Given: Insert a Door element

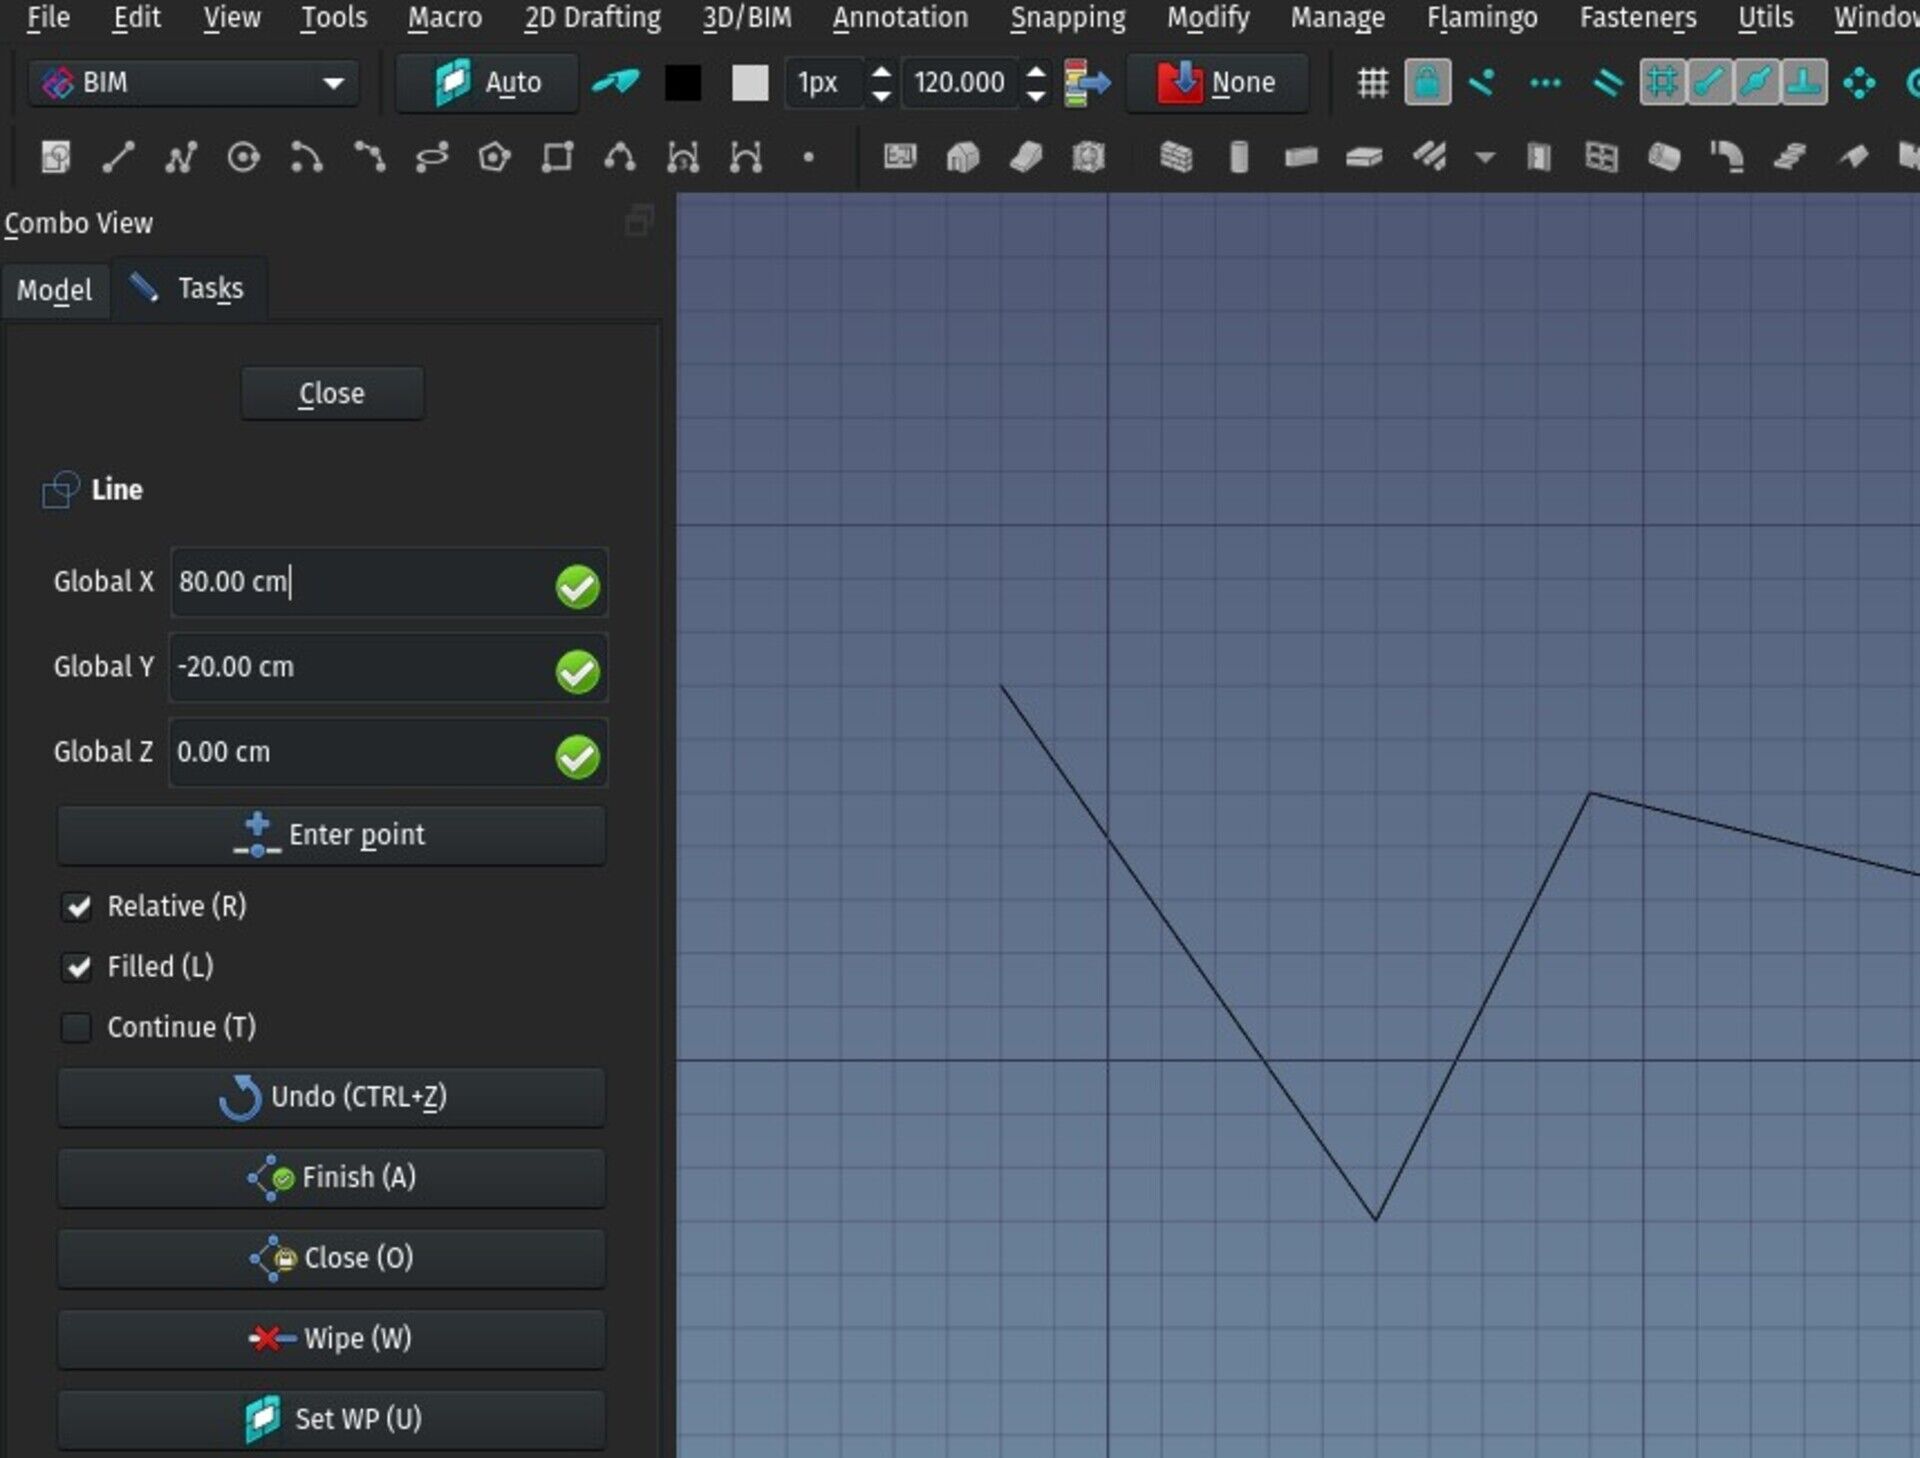Looking at the screenshot, I should 1539,157.
